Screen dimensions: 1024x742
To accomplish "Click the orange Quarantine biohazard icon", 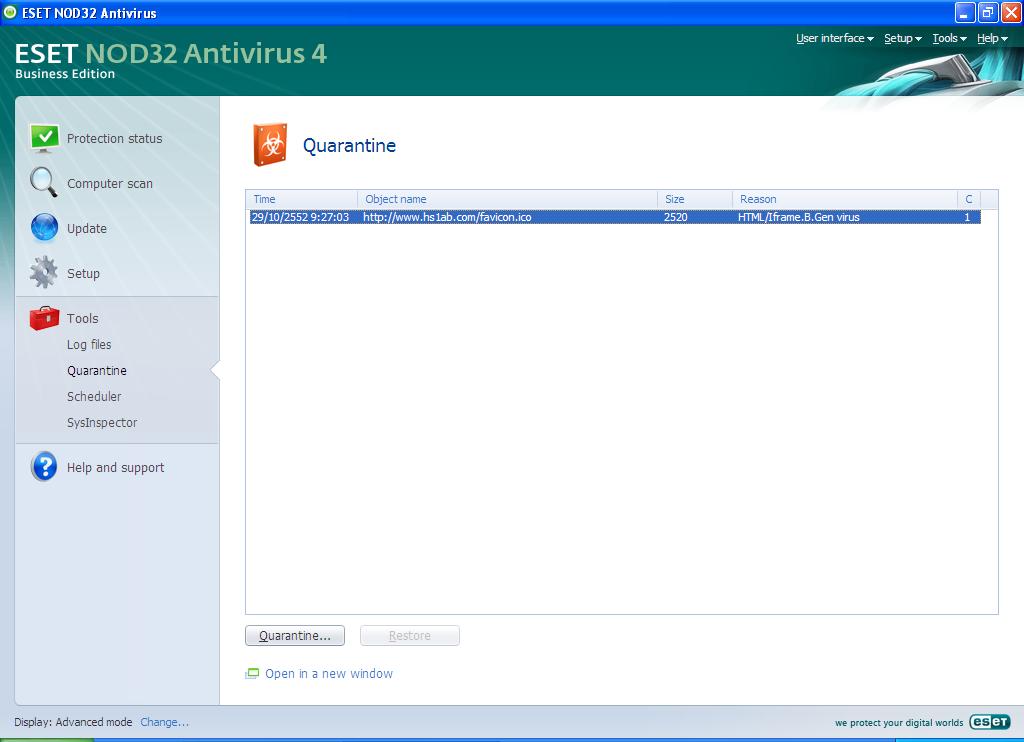I will [x=270, y=146].
